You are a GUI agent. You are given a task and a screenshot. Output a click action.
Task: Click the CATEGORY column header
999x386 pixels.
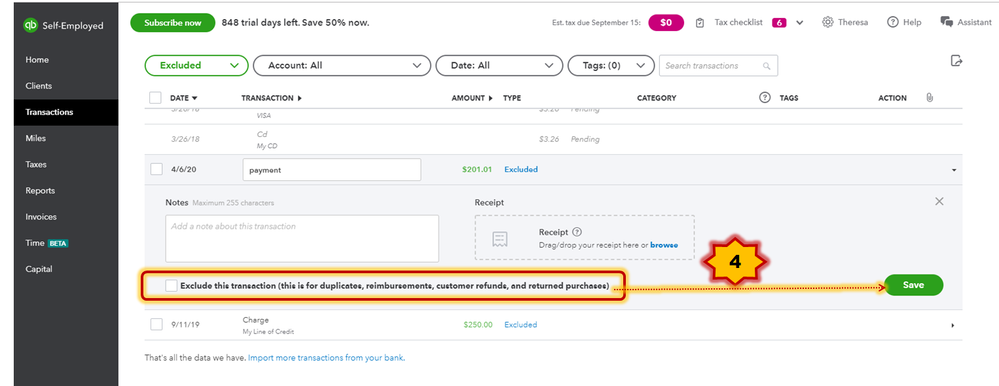pos(656,98)
